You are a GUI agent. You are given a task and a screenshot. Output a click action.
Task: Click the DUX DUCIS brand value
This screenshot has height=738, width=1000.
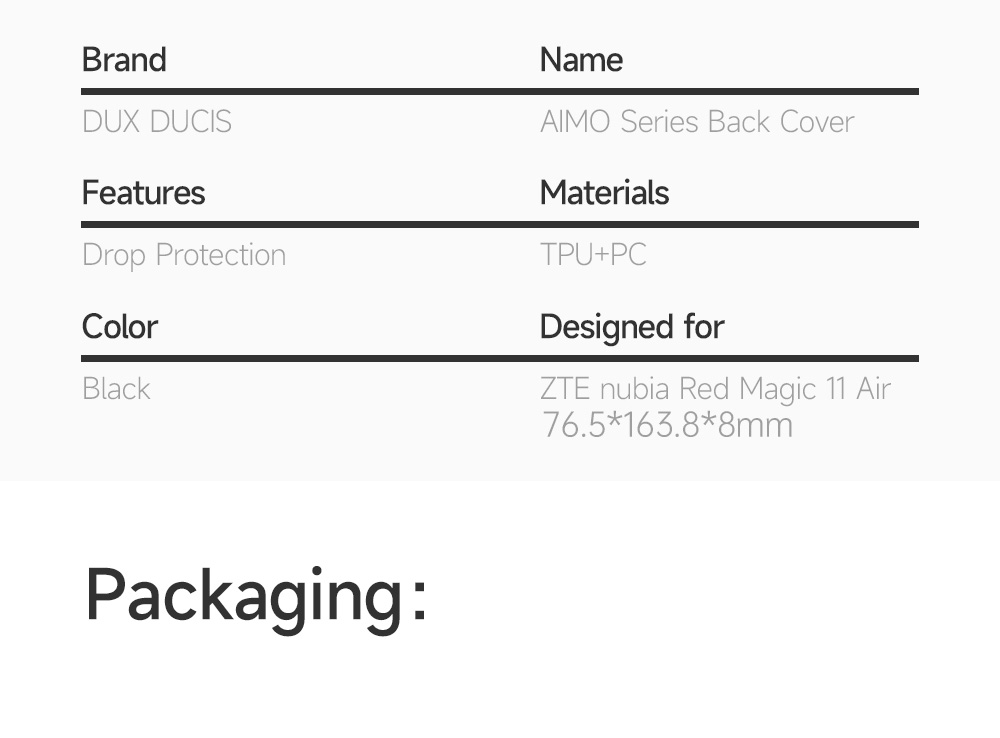157,122
